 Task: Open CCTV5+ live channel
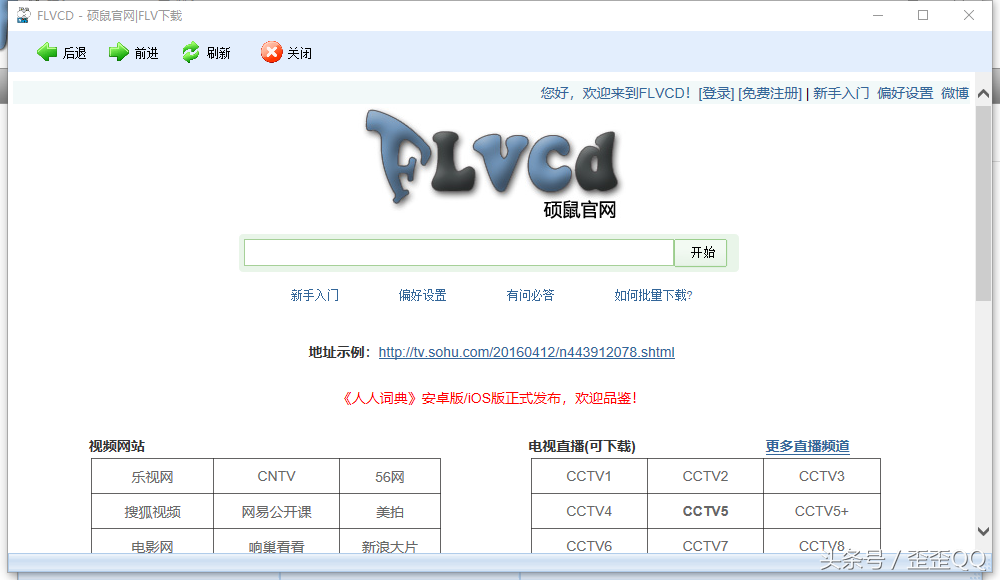[x=821, y=511]
